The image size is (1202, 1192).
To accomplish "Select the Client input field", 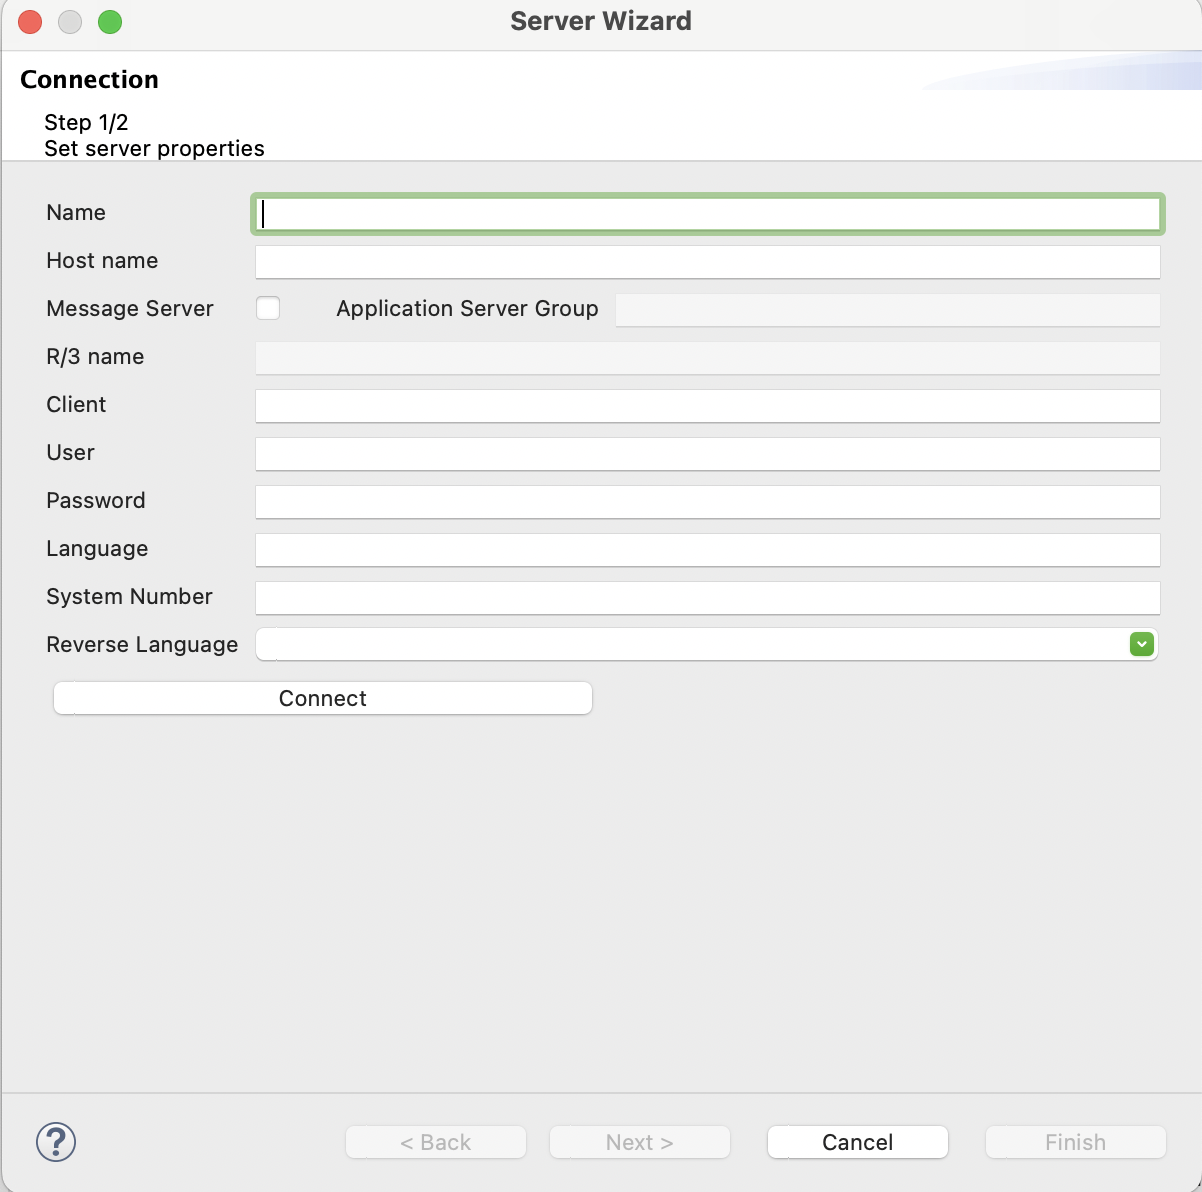I will click(x=708, y=406).
